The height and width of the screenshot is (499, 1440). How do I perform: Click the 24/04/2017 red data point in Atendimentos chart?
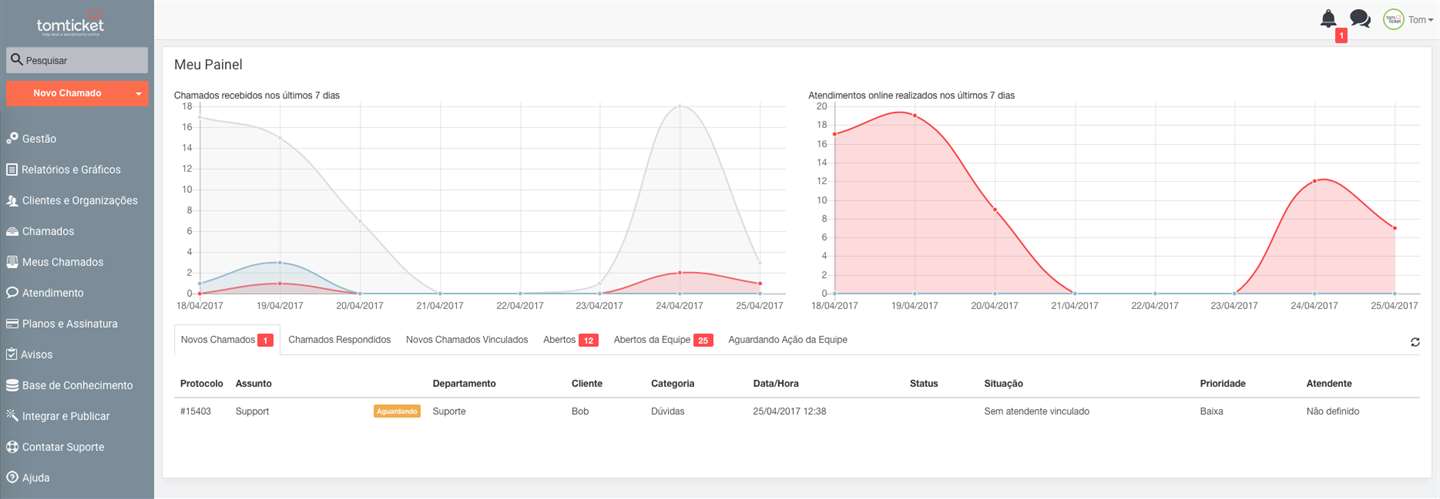[1315, 181]
